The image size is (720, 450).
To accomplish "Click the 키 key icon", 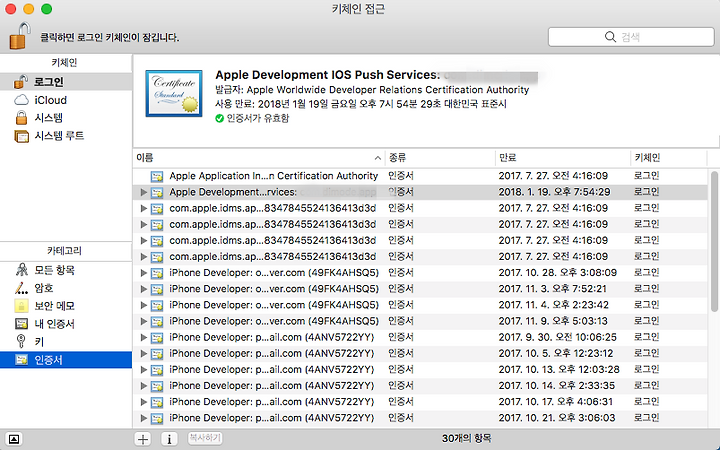I will [21, 341].
